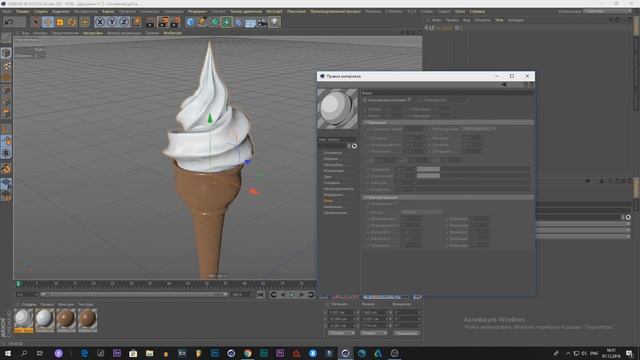This screenshot has width=640, height=360.
Task: Select the Анимация channel in the material editor
Action: [x=333, y=207]
